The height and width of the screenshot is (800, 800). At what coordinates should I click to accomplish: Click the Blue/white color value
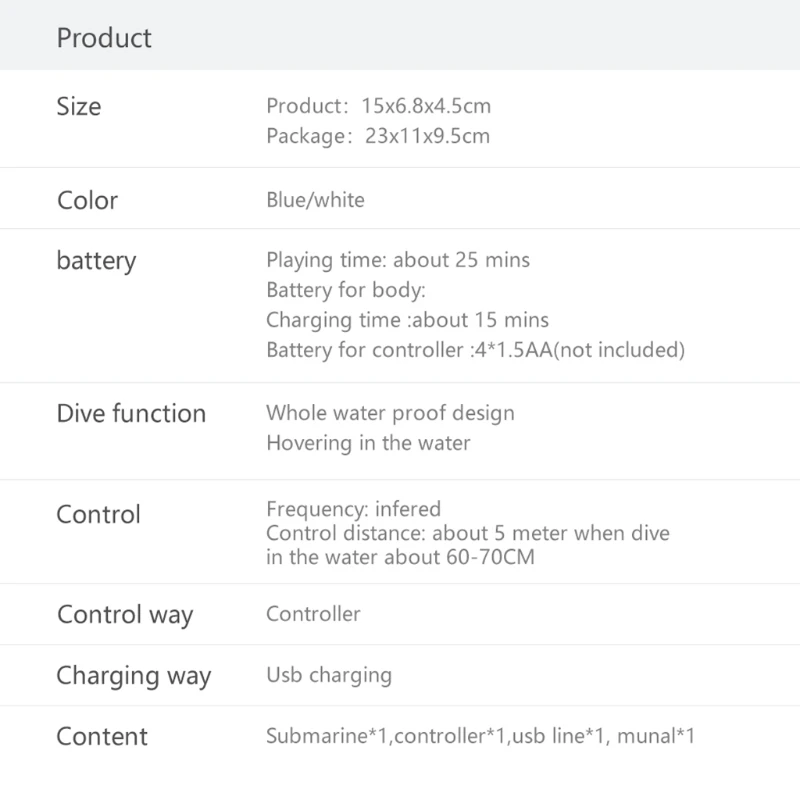click(315, 200)
